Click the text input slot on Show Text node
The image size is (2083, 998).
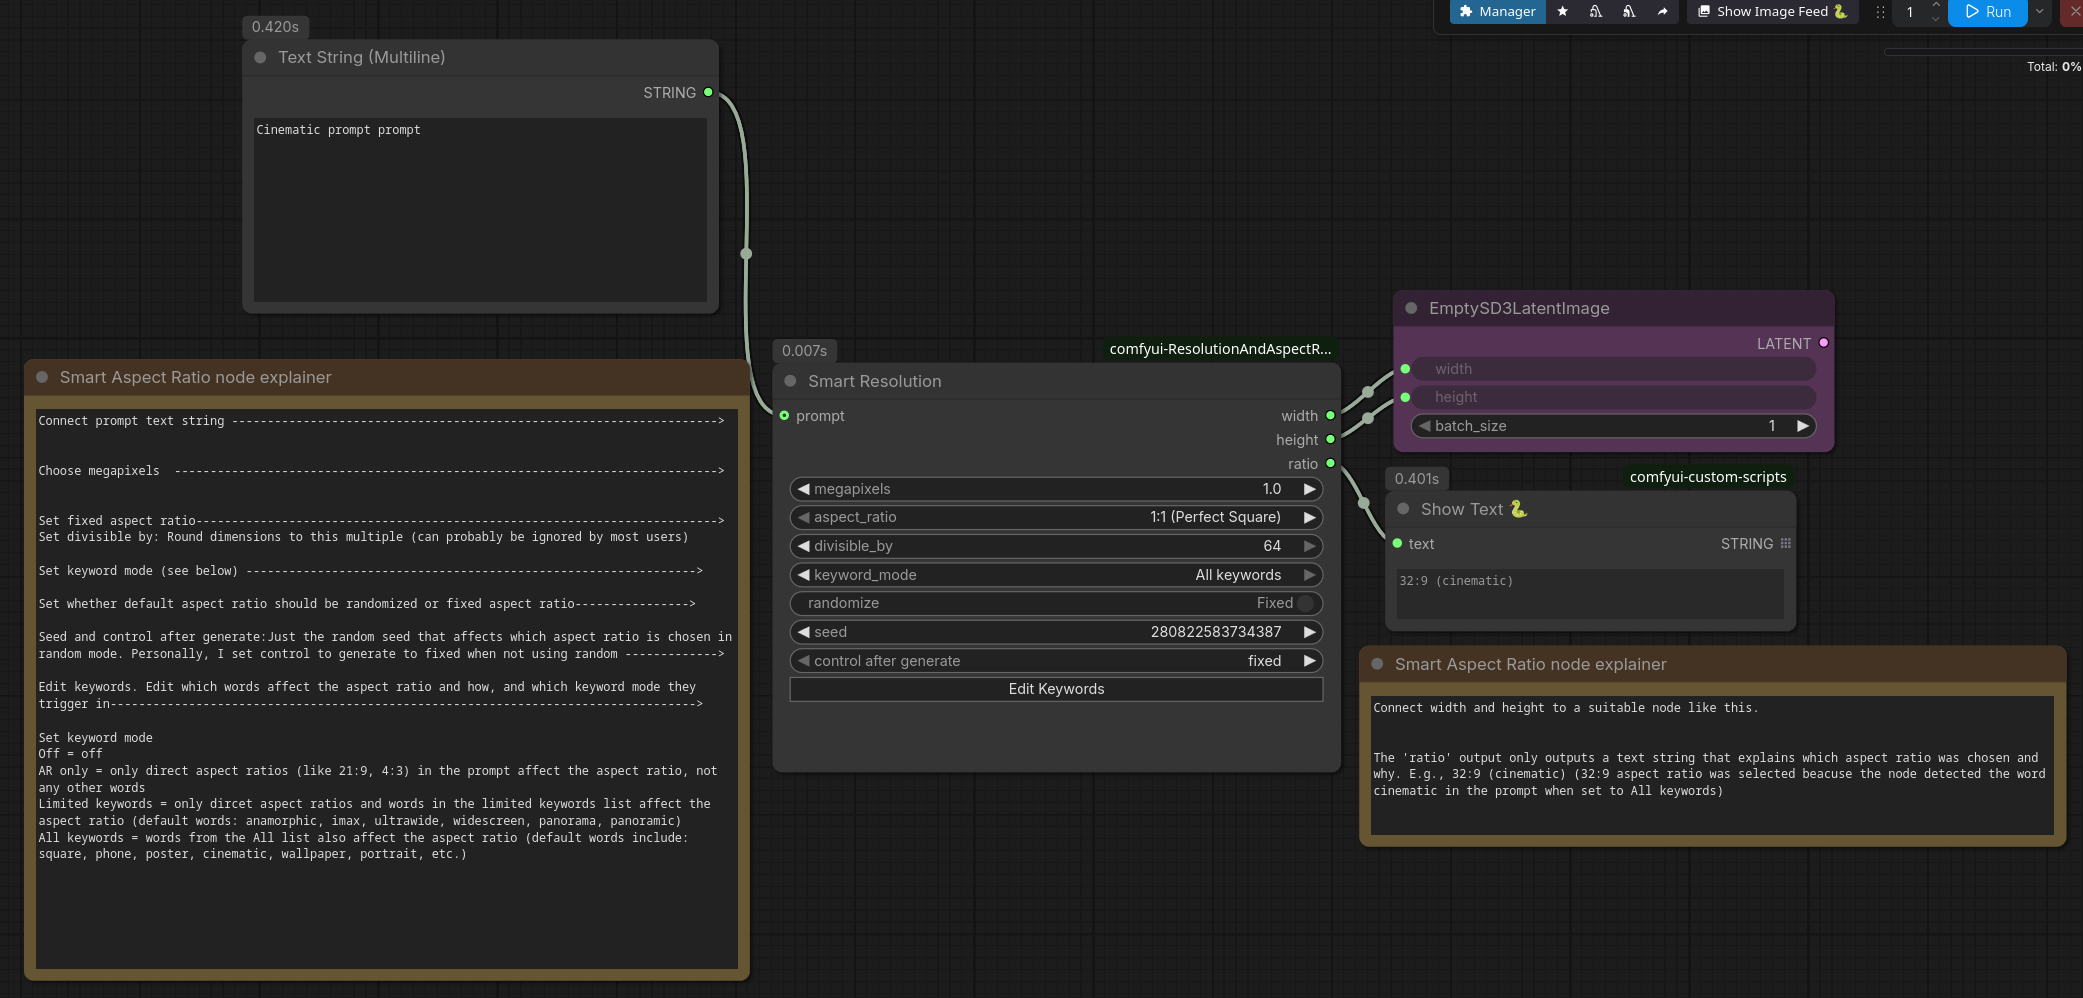point(1397,544)
